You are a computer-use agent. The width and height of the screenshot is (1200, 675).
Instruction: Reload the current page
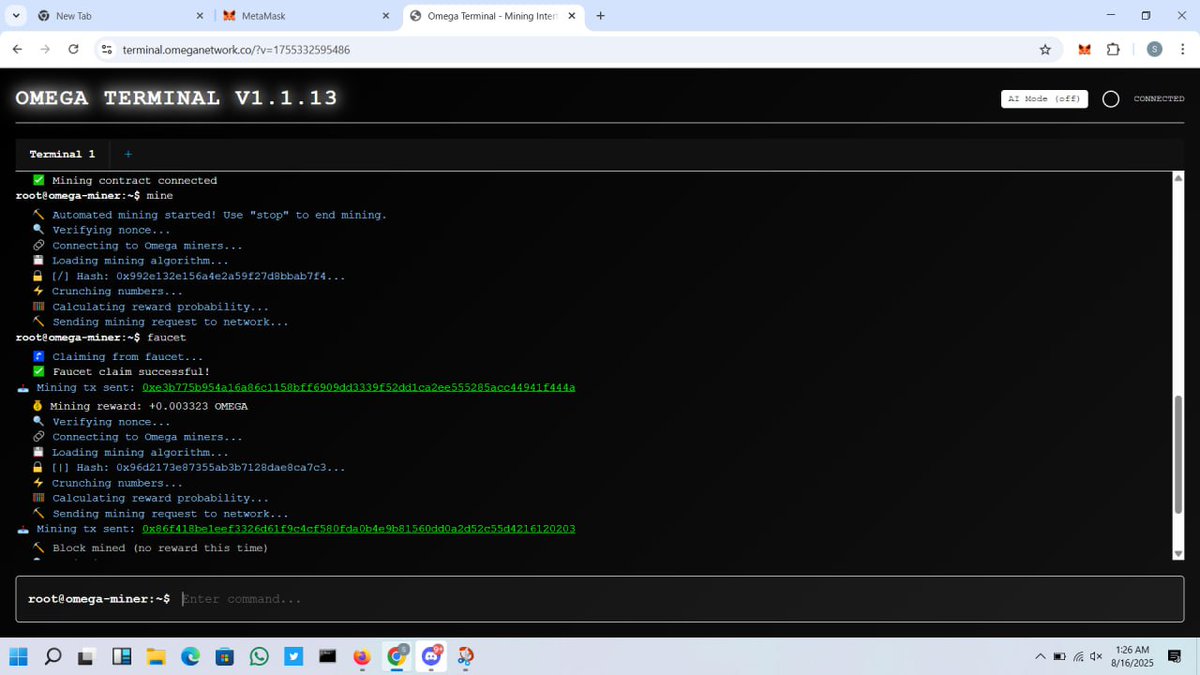(73, 49)
